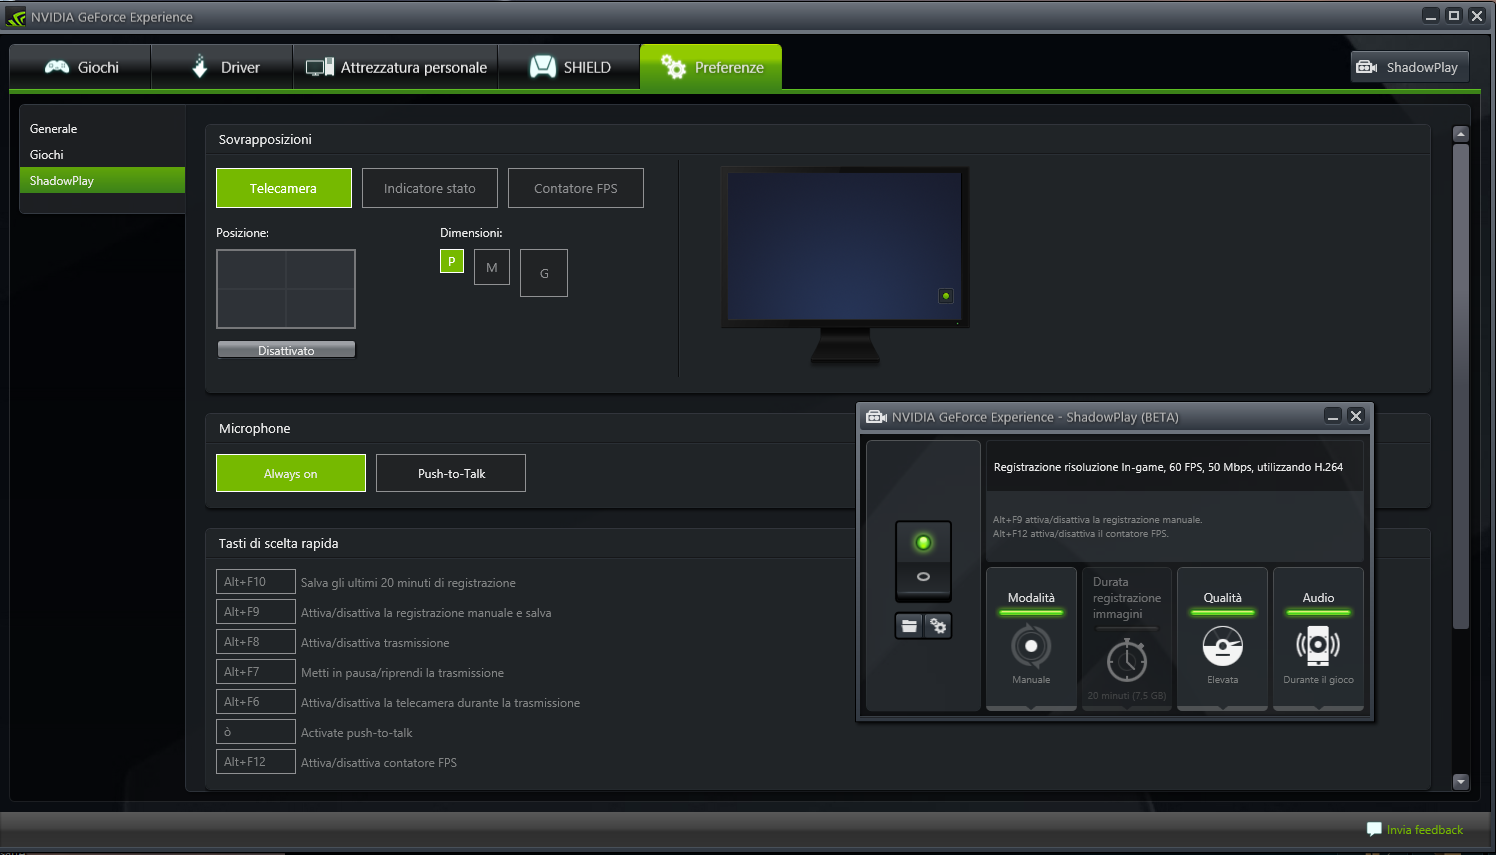
Task: Click the ShadowPlay button at top right
Action: pos(1410,67)
